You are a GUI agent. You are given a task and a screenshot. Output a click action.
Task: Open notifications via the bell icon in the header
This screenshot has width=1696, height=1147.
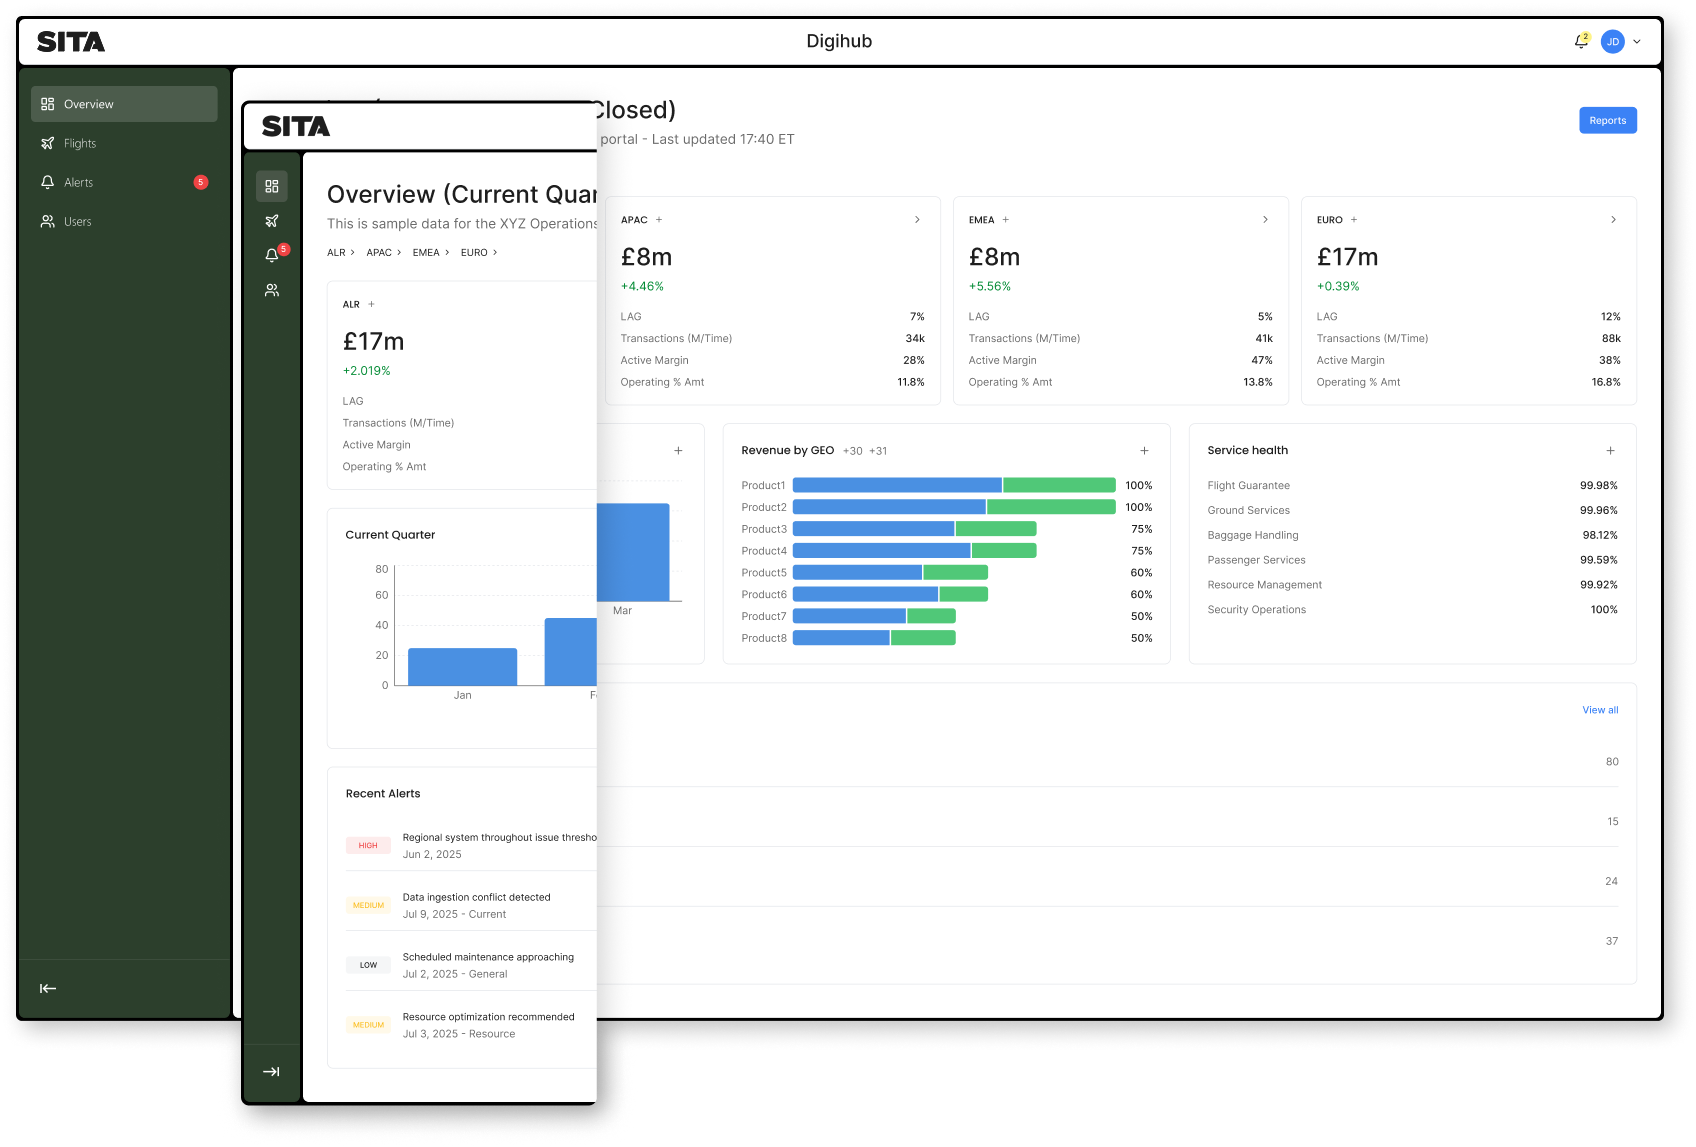pos(1580,42)
